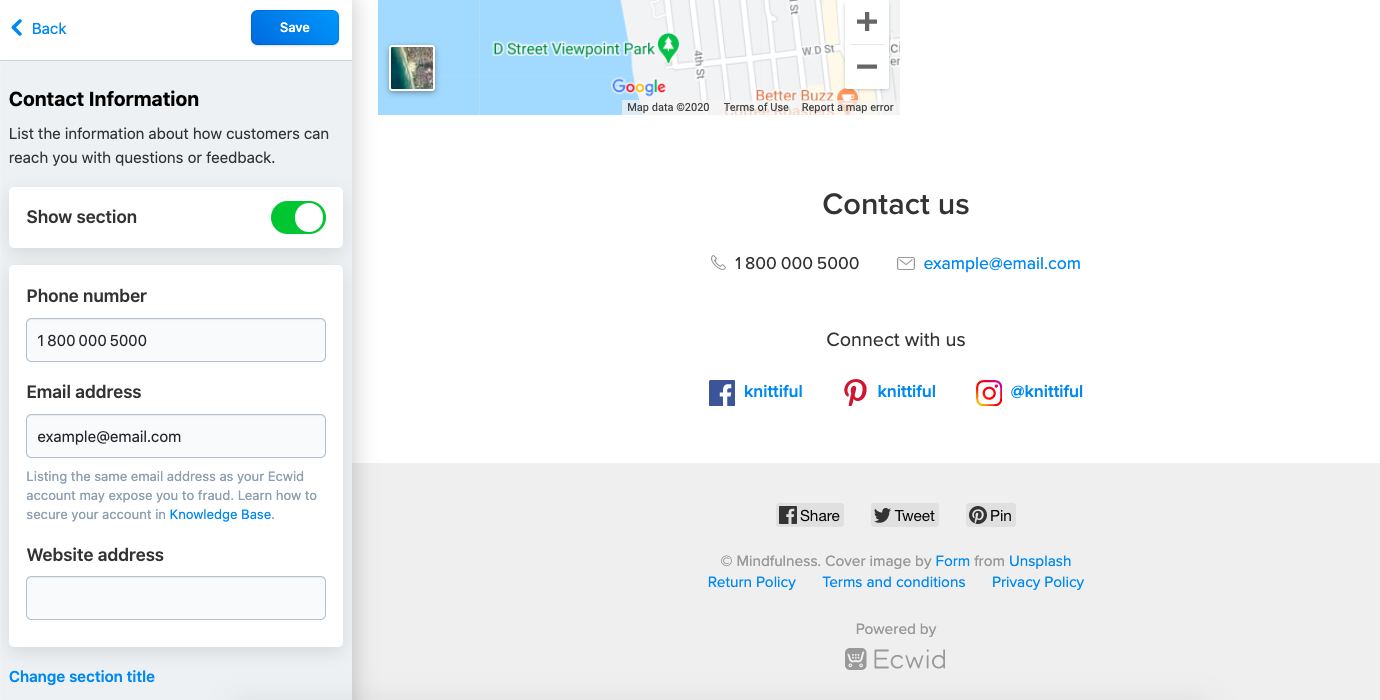Share the page on Facebook

[810, 515]
